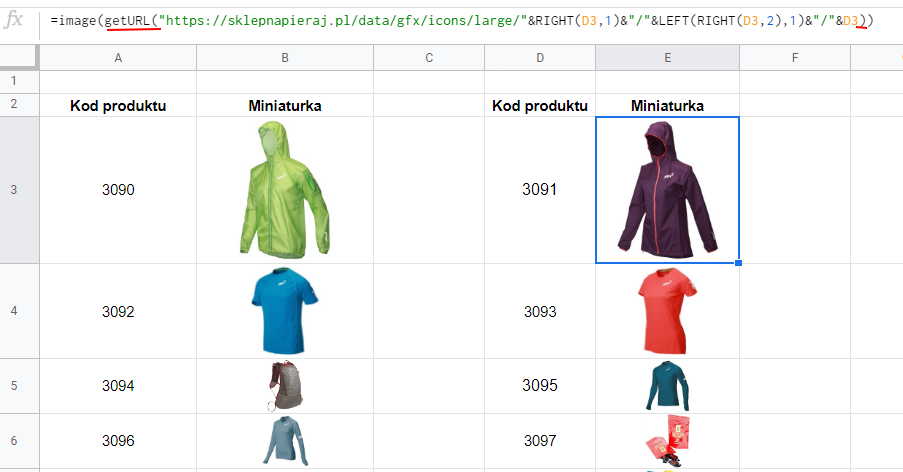This screenshot has height=472, width=903.
Task: Select column D header
Action: [x=540, y=58]
